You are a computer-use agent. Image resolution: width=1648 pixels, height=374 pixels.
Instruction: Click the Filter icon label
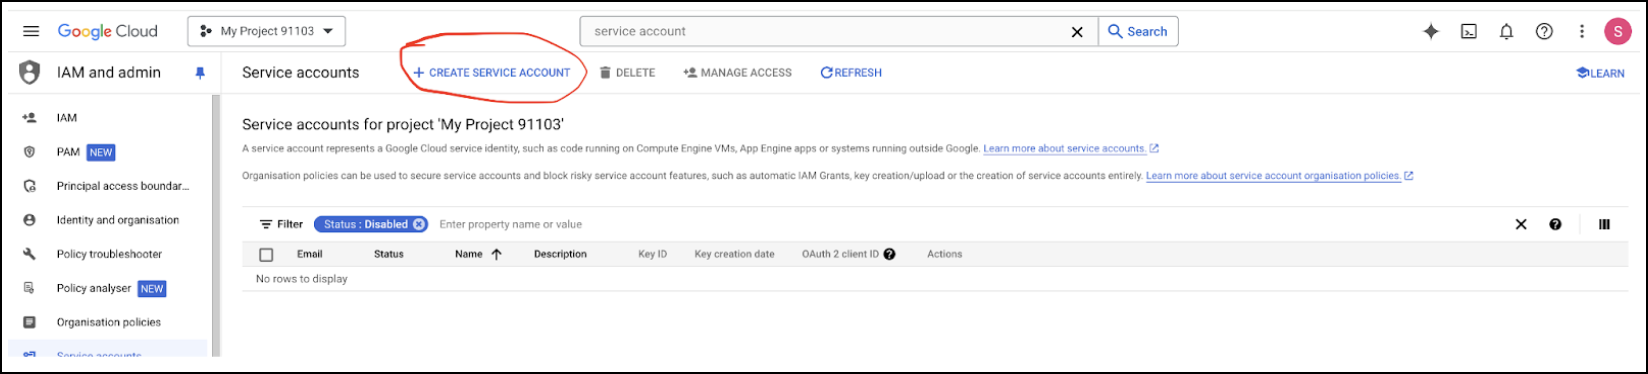[x=281, y=224]
